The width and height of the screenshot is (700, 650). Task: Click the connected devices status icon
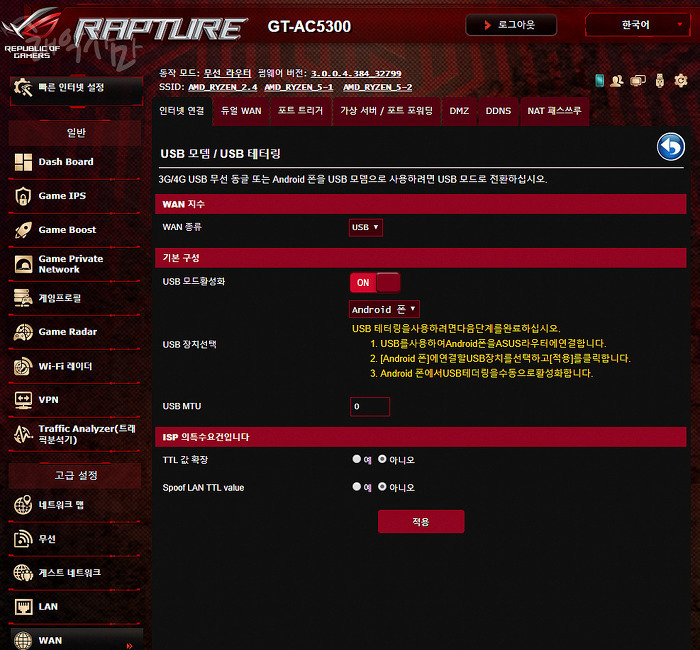pos(638,81)
